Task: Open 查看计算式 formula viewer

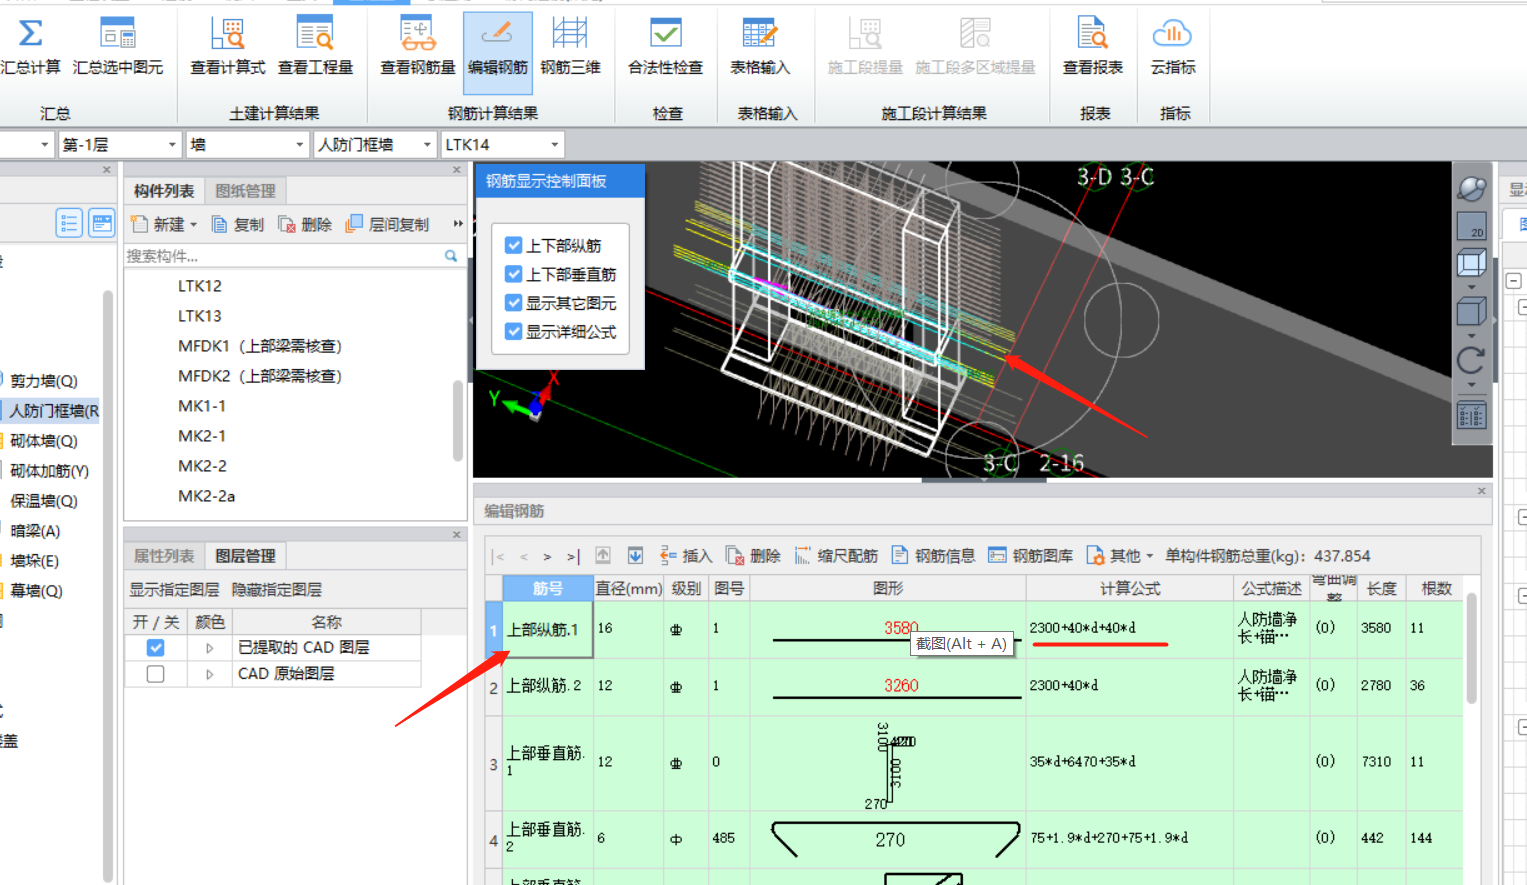Action: [228, 47]
